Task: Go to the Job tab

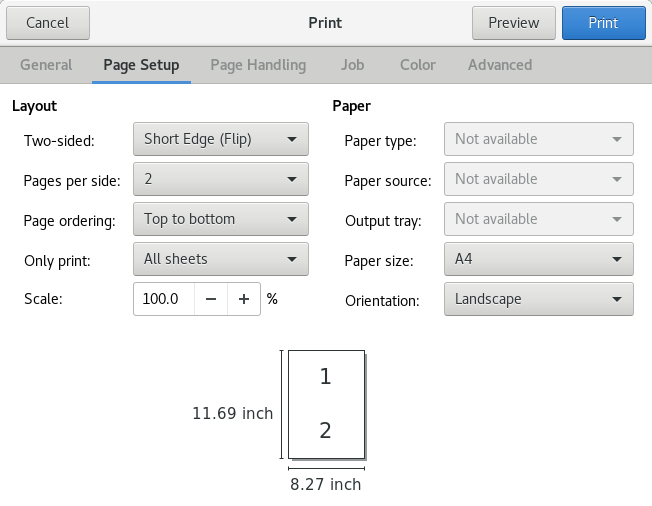Action: [x=352, y=65]
